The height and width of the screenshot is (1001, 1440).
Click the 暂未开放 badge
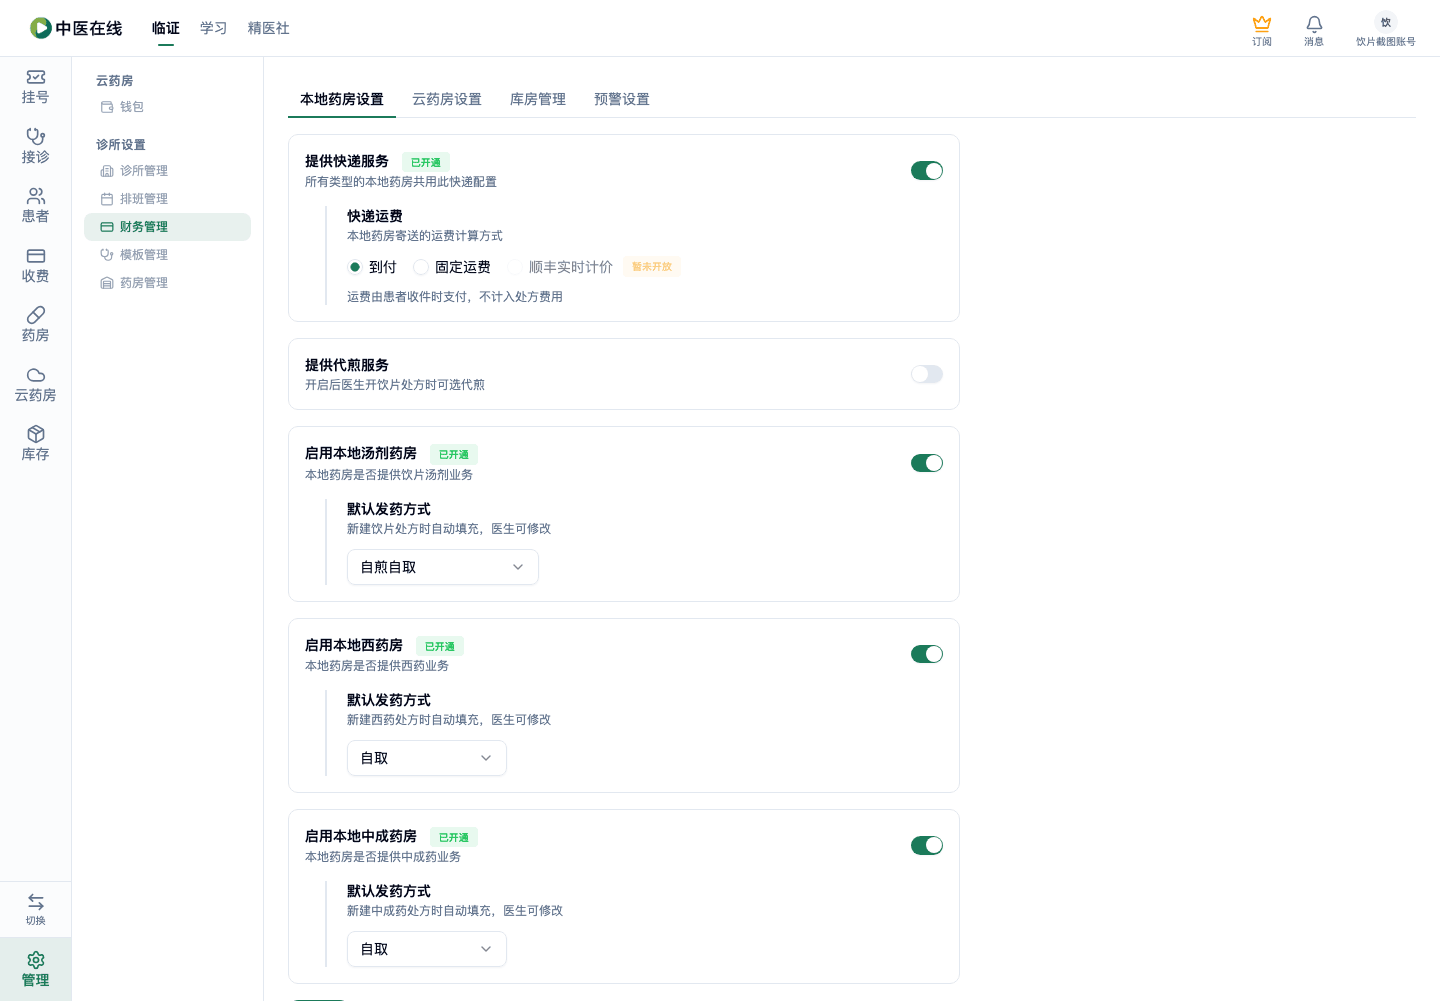tap(652, 267)
